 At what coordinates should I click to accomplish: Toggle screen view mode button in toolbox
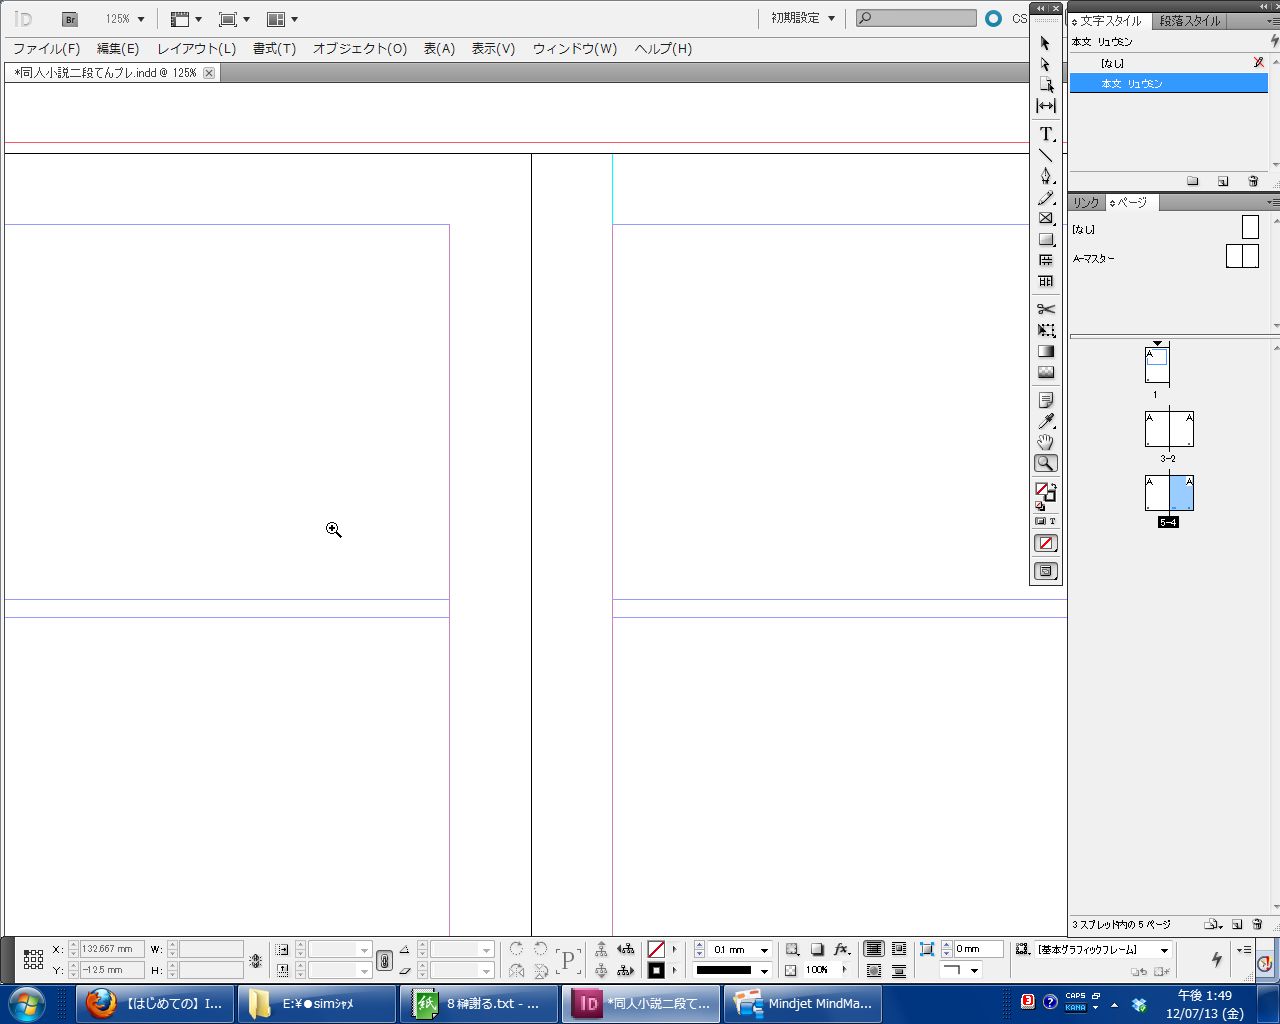click(1045, 571)
